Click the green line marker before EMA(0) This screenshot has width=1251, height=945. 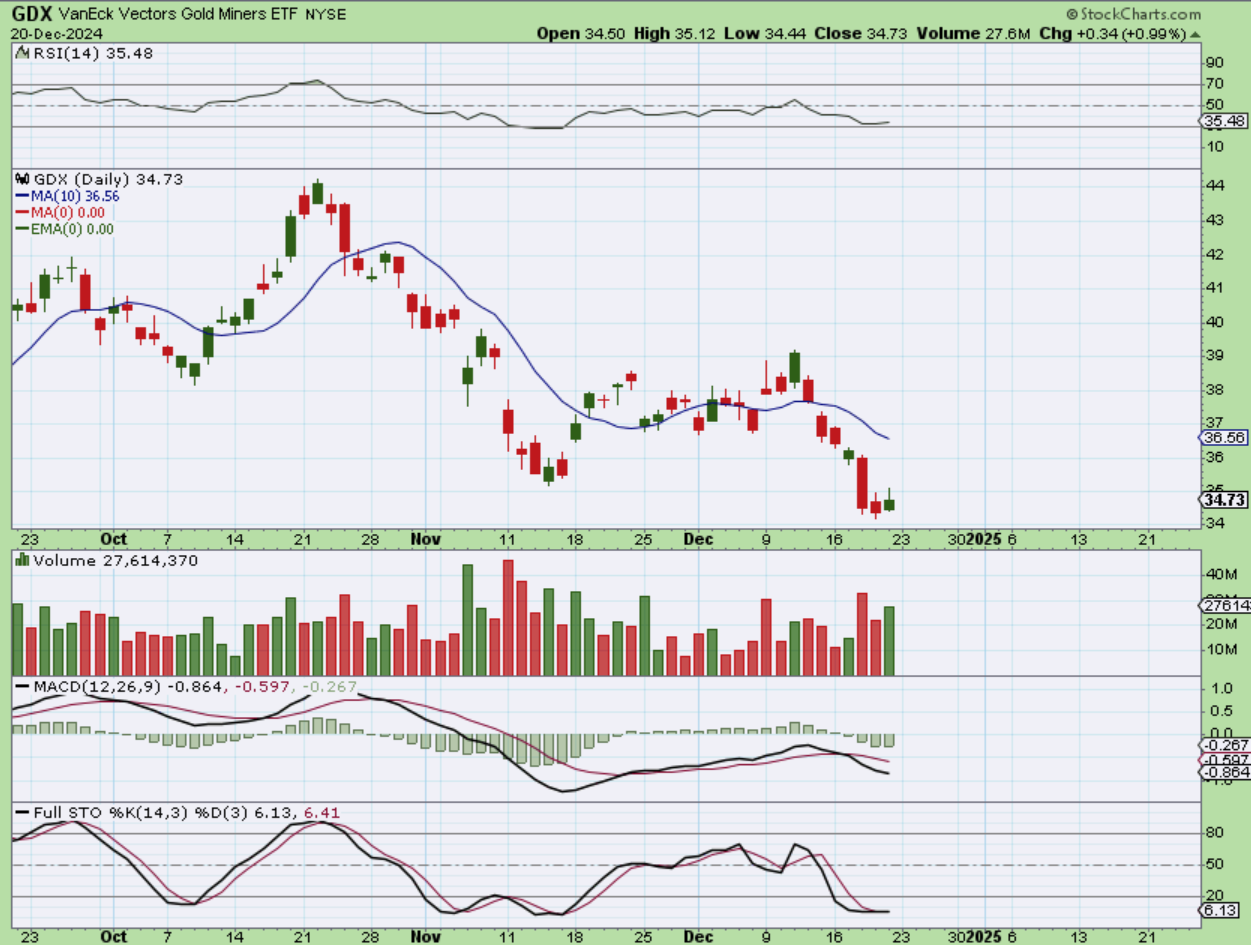pyautogui.click(x=20, y=229)
